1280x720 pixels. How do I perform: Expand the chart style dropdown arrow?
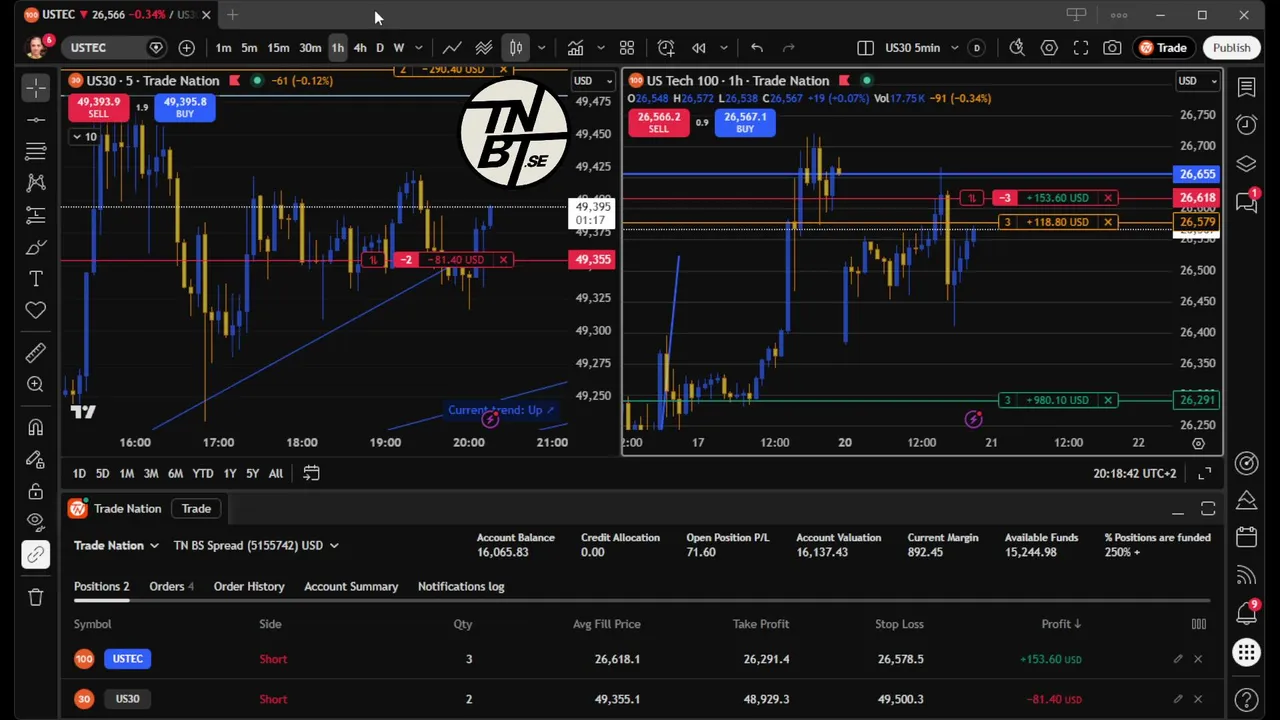coord(541,48)
